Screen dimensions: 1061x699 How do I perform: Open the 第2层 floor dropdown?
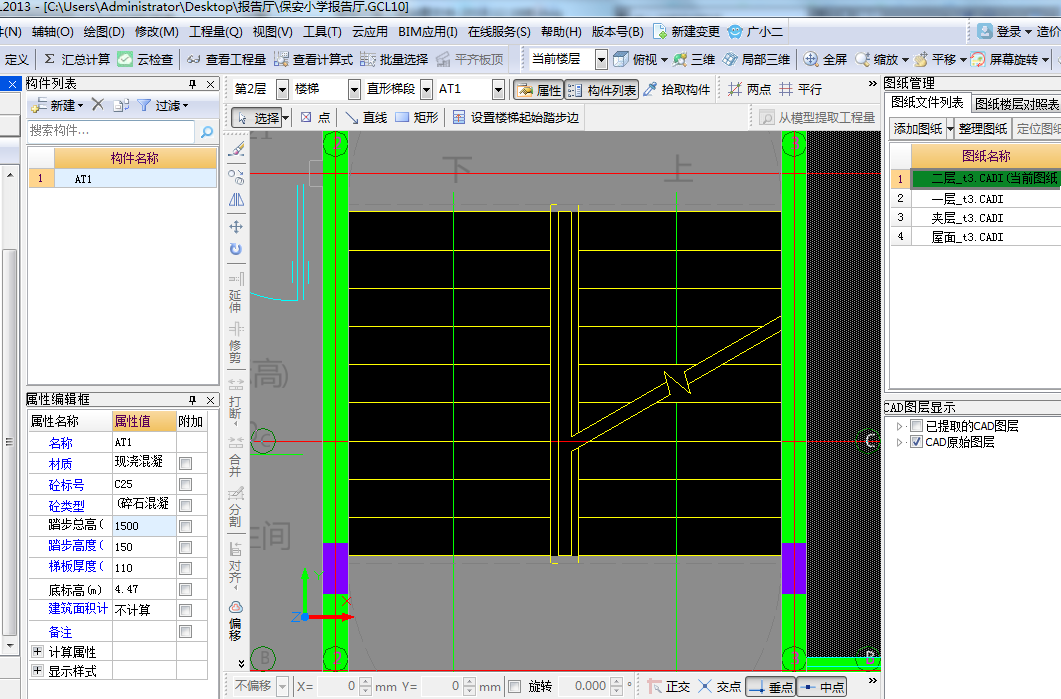point(283,89)
